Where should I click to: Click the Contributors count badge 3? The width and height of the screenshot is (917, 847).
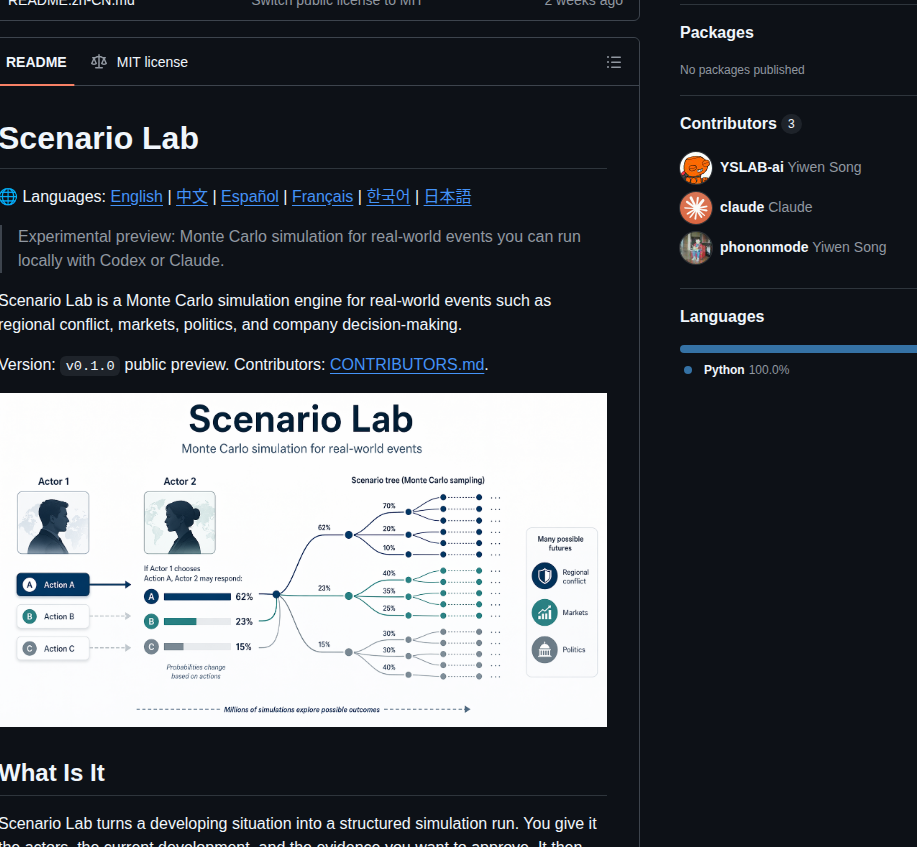pyautogui.click(x=791, y=123)
